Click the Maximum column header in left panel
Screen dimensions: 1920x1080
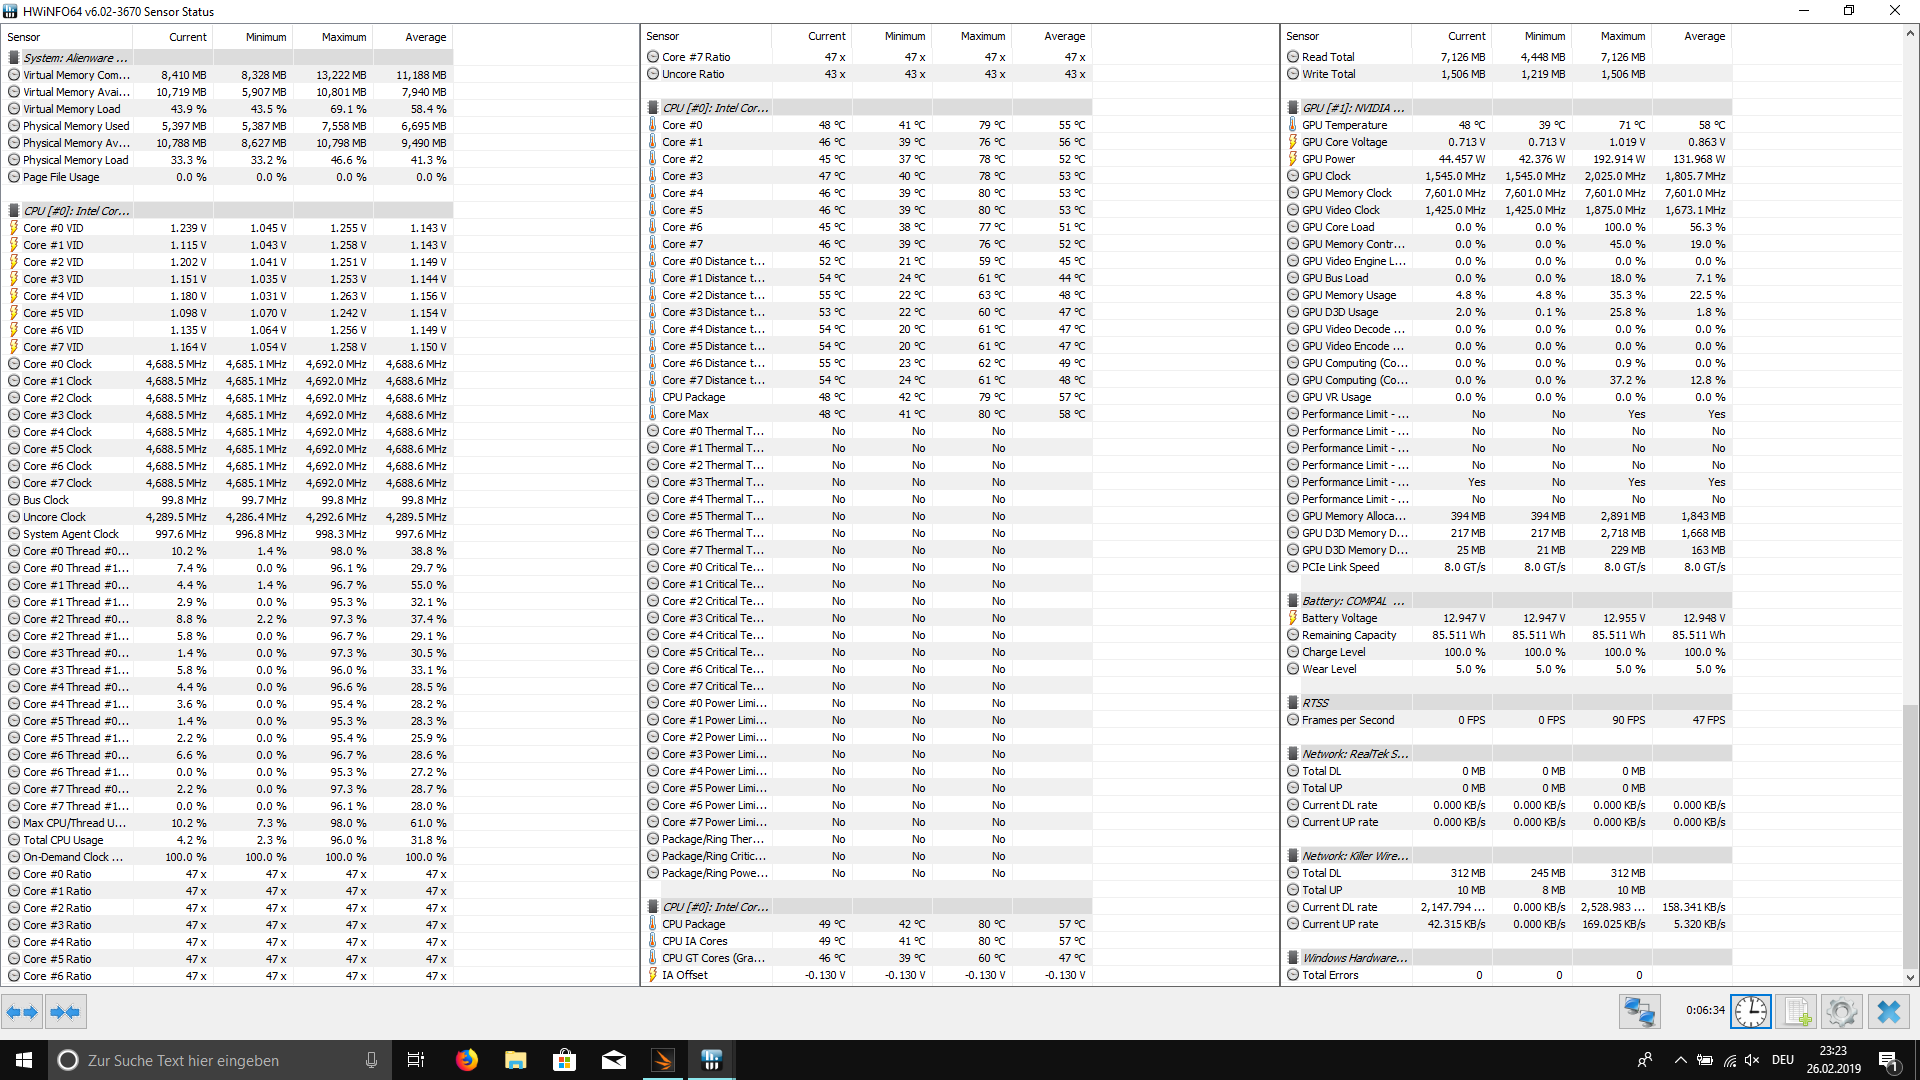(x=343, y=37)
